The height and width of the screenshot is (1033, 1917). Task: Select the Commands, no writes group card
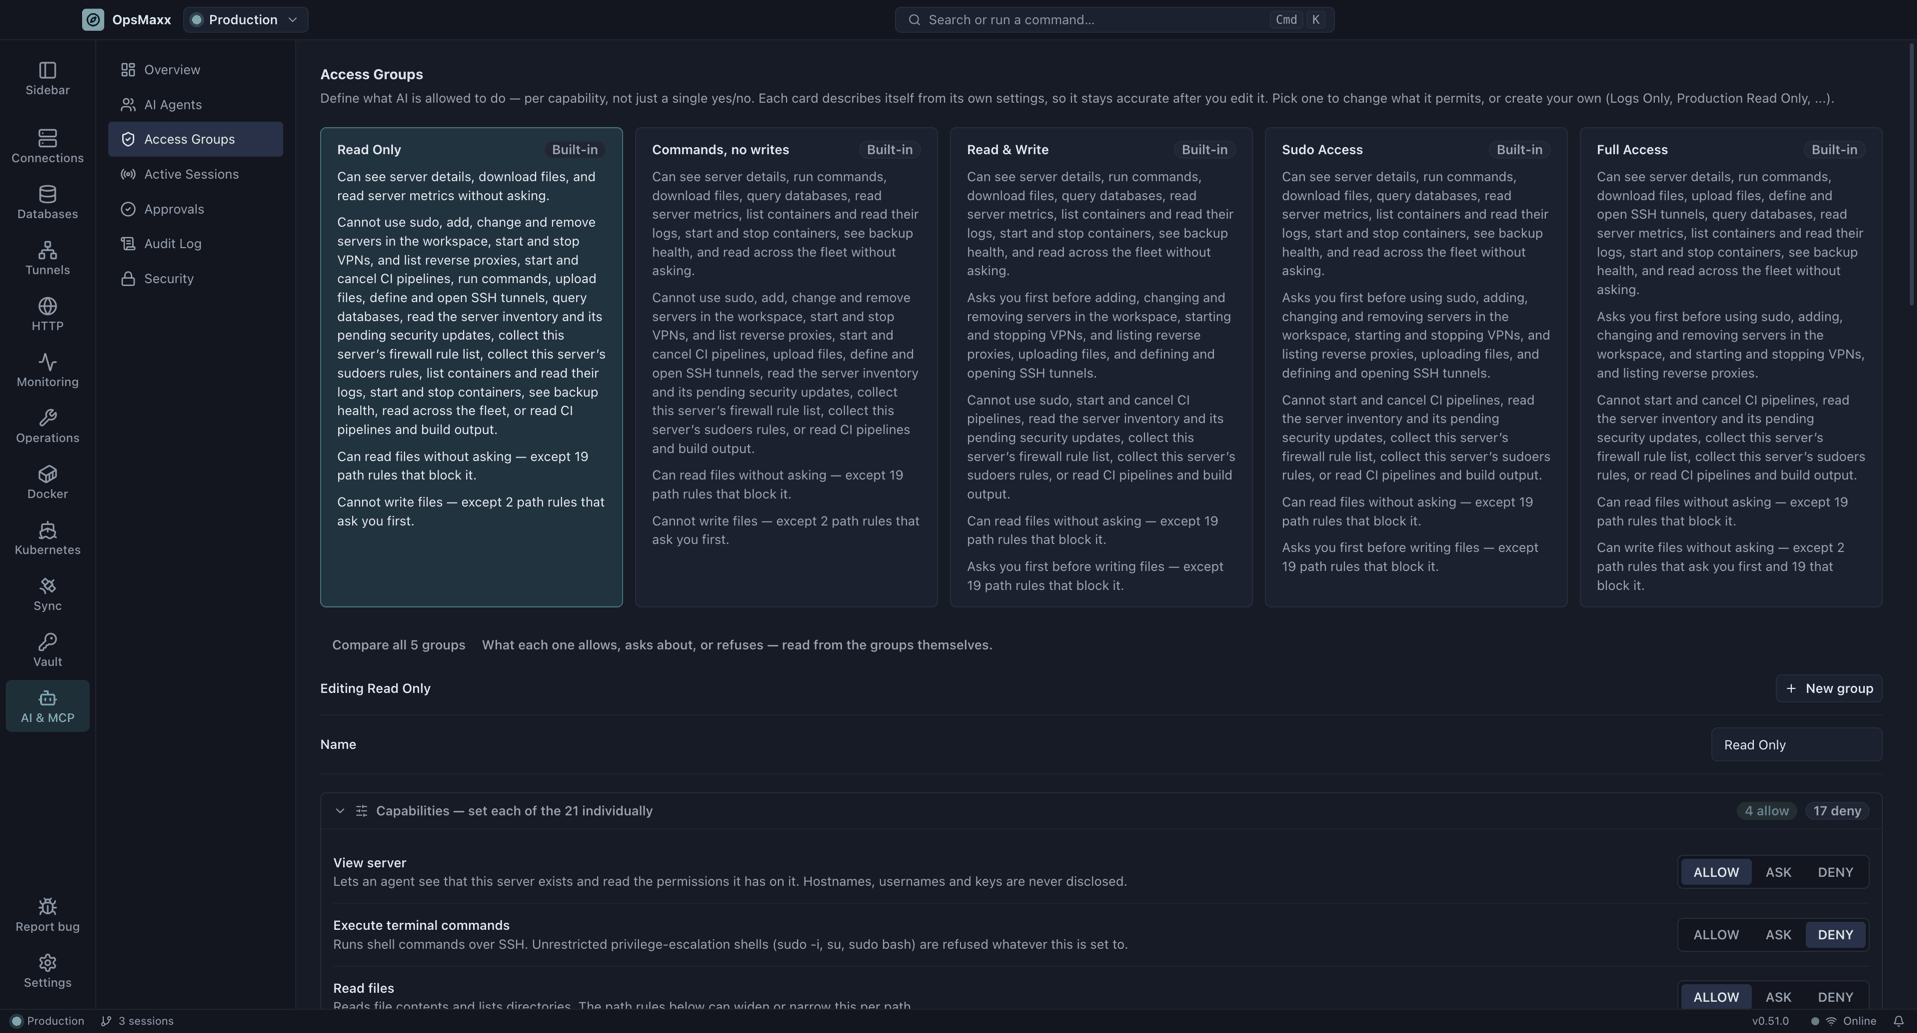click(x=786, y=367)
